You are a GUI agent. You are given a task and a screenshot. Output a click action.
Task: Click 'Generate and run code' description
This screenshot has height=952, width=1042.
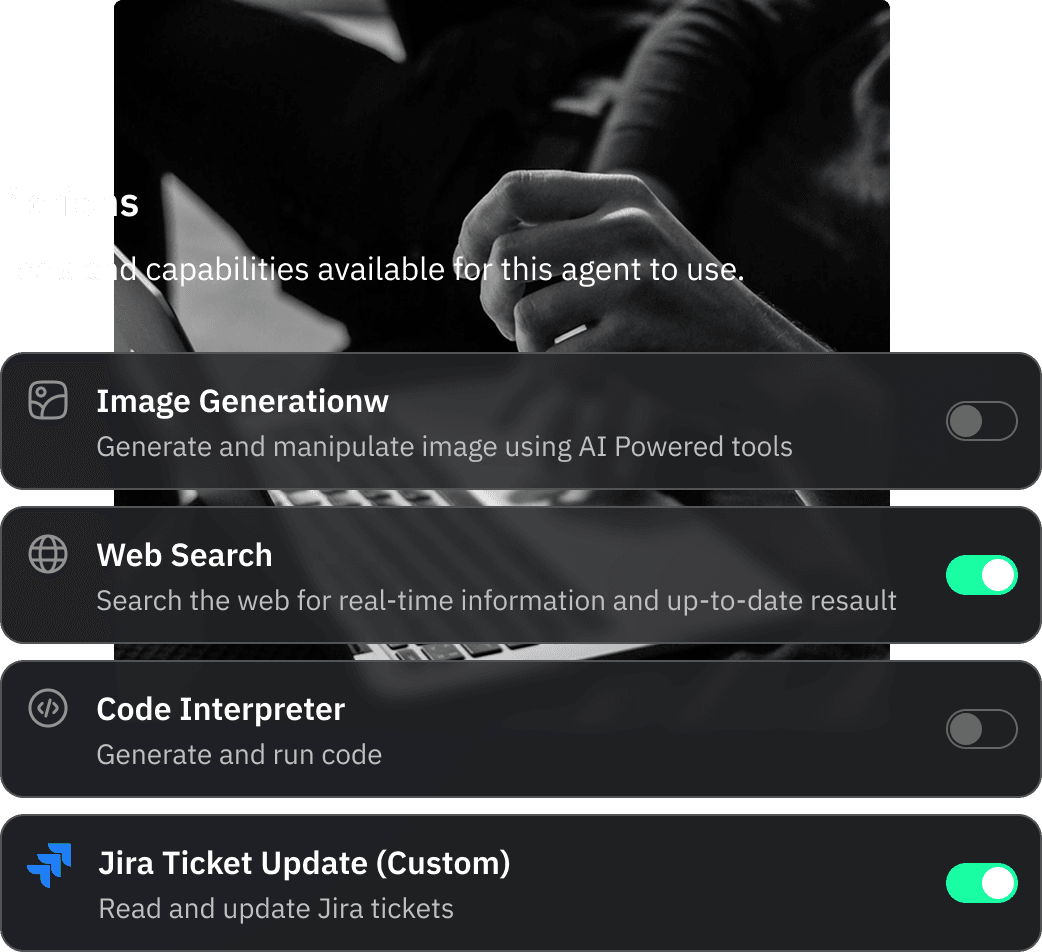coord(239,755)
